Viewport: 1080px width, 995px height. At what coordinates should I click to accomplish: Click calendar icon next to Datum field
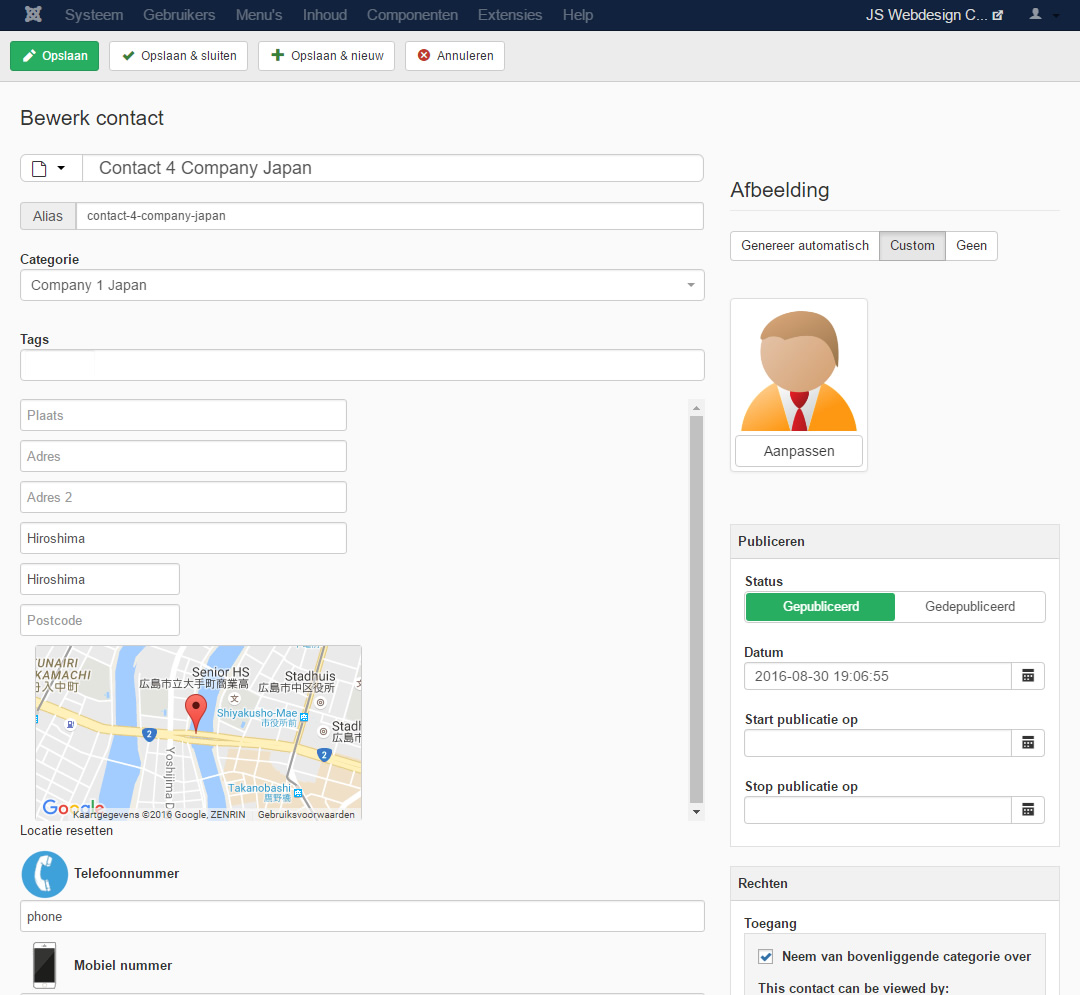[1027, 676]
